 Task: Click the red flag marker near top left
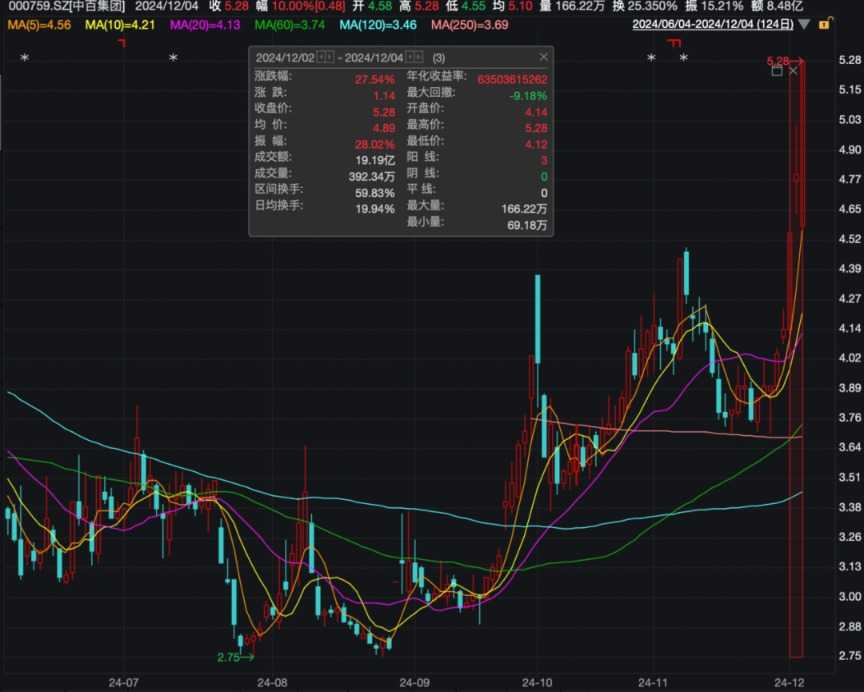tap(122, 43)
